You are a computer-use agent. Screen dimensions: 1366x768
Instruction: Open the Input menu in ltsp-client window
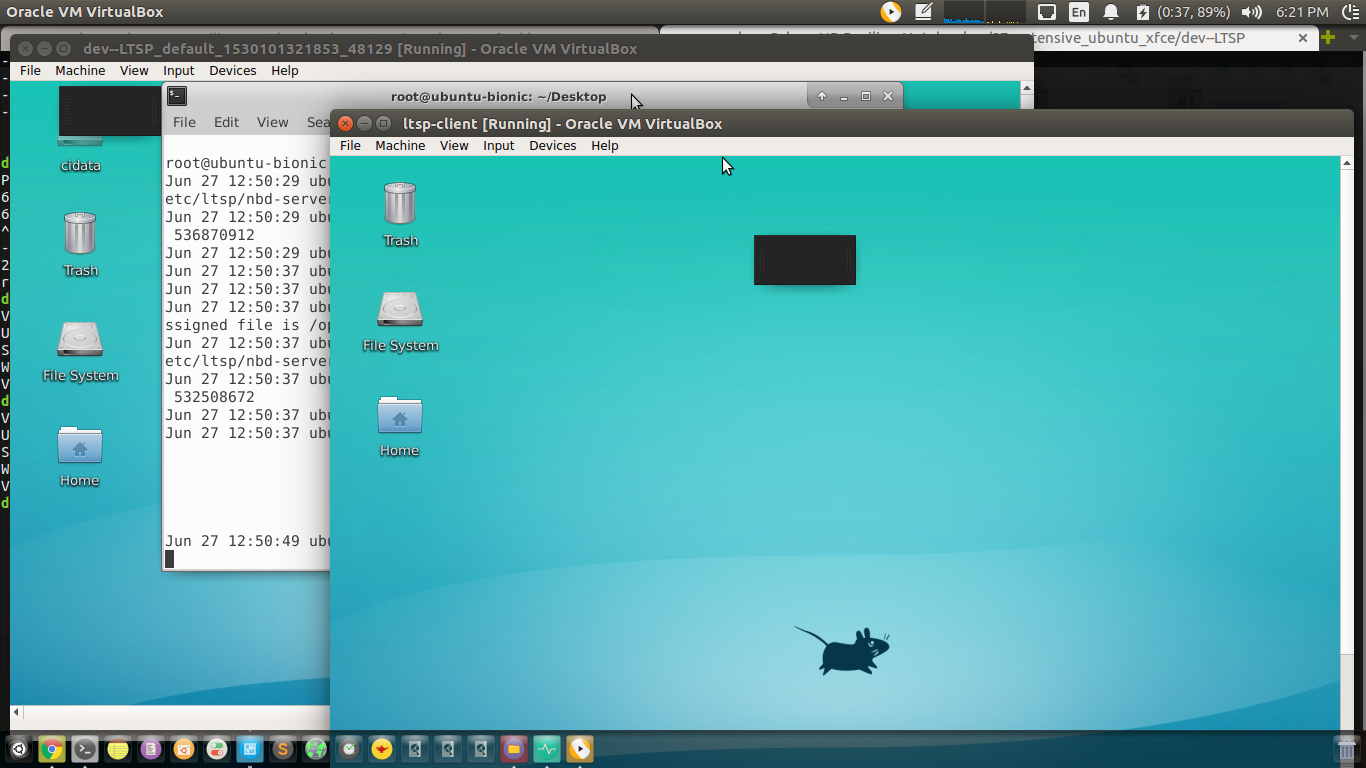pyautogui.click(x=498, y=145)
